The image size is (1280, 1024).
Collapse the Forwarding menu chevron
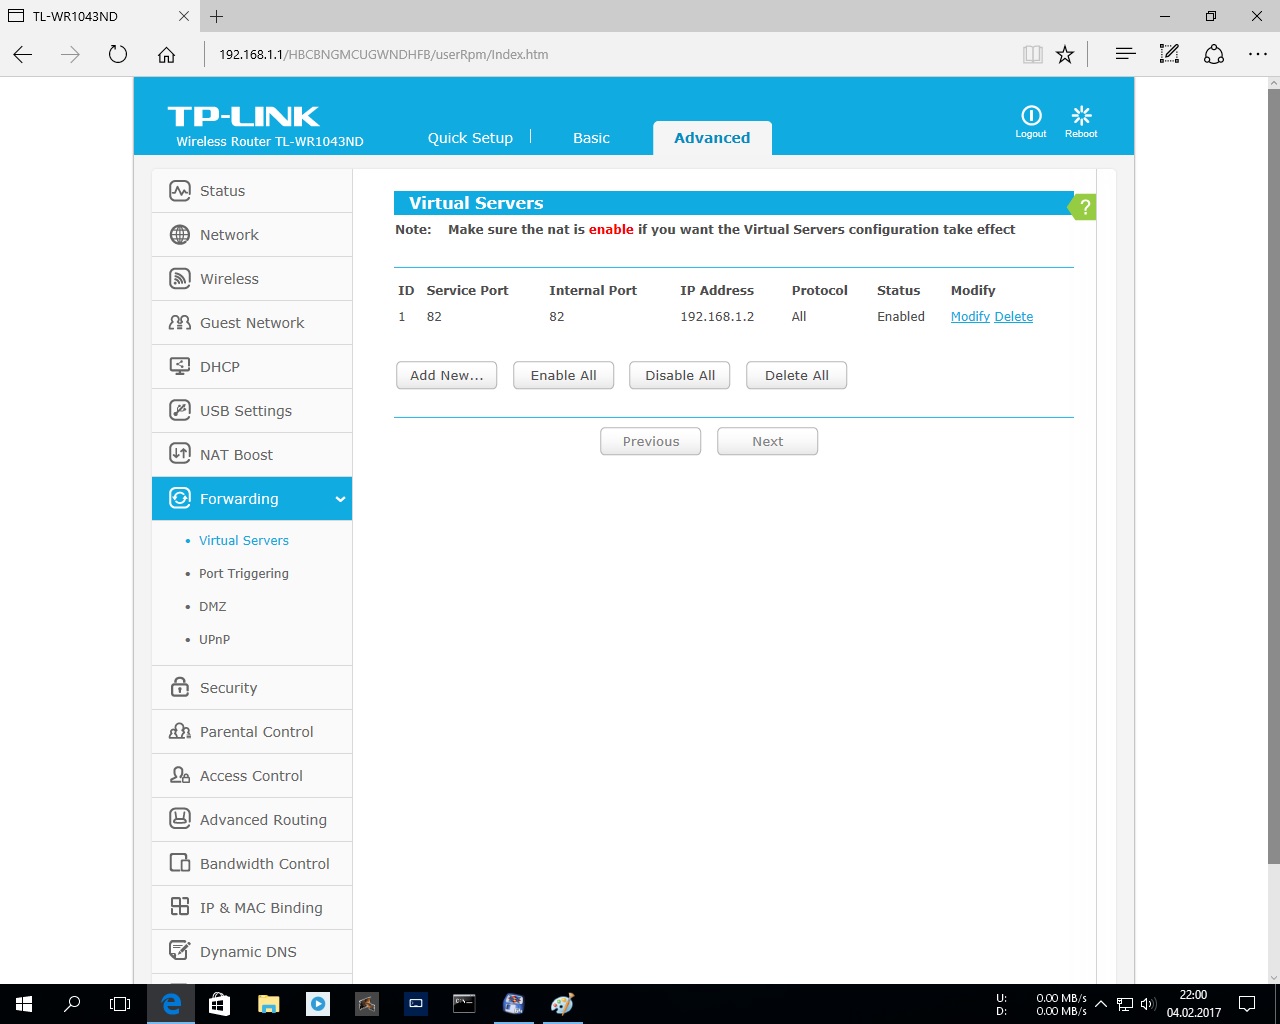coord(340,499)
